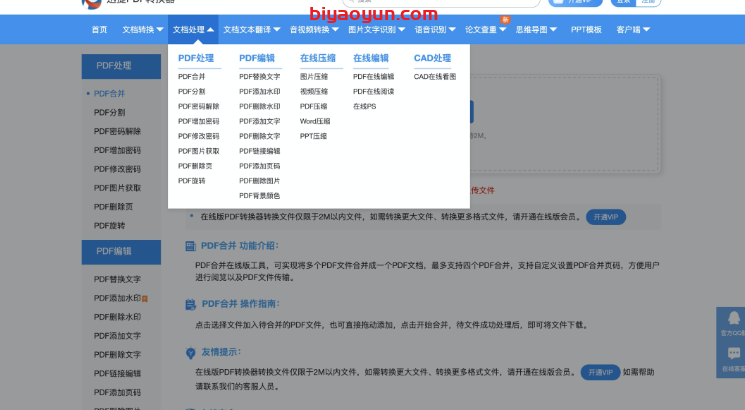Click the PDF处理 sidebar header
745x410 pixels.
121,66
